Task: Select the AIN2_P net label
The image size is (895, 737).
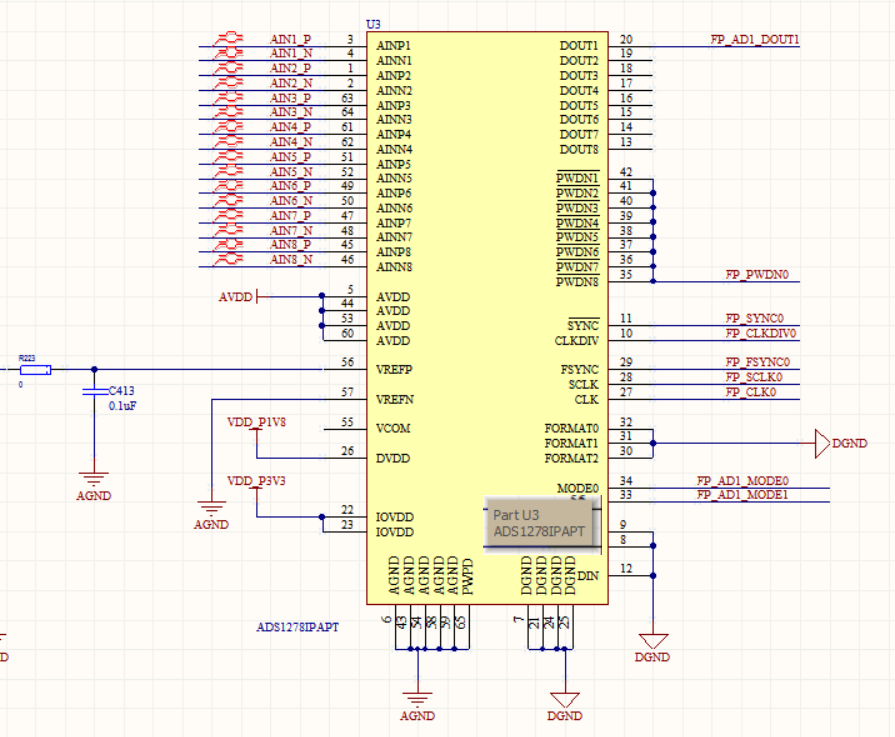Action: pos(291,69)
